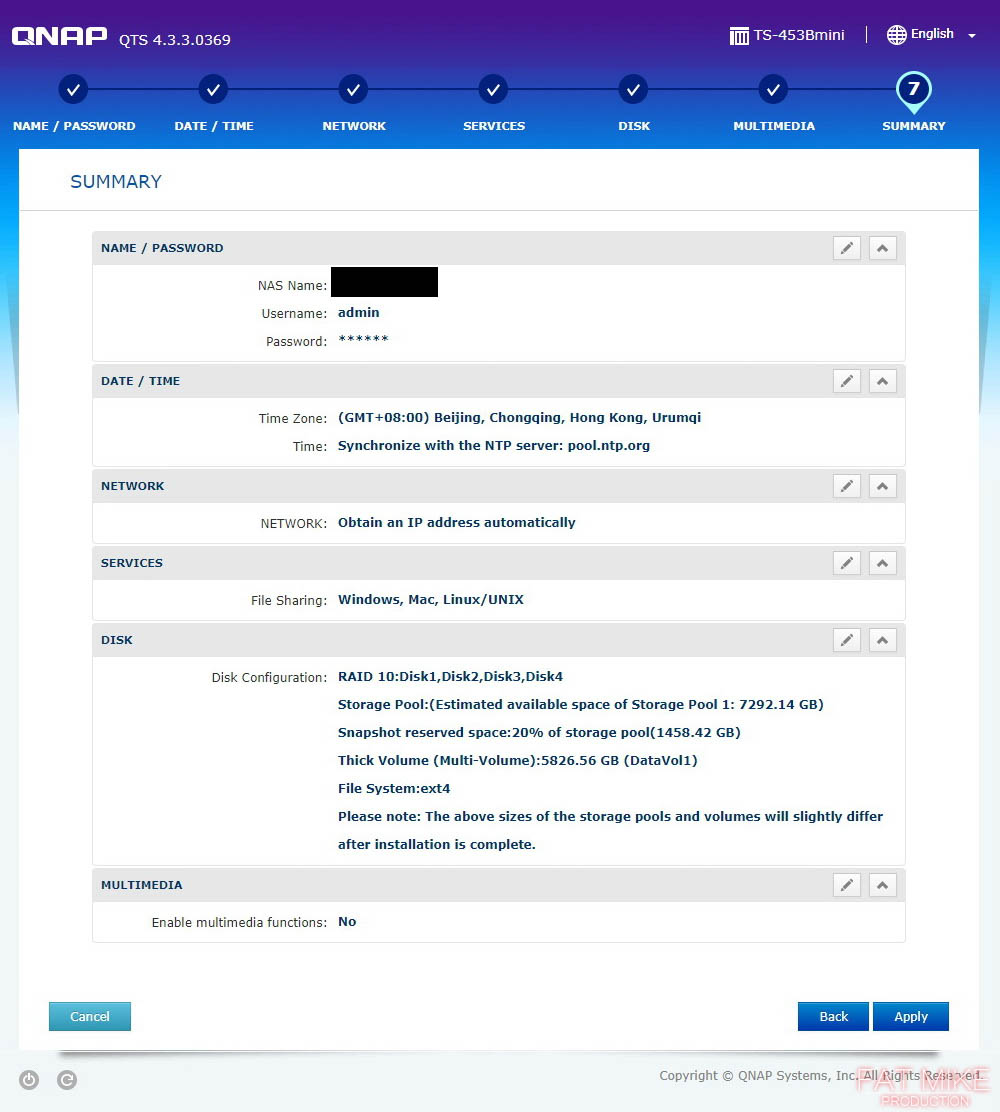Collapse the Network section
This screenshot has width=1000, height=1112.
(882, 486)
